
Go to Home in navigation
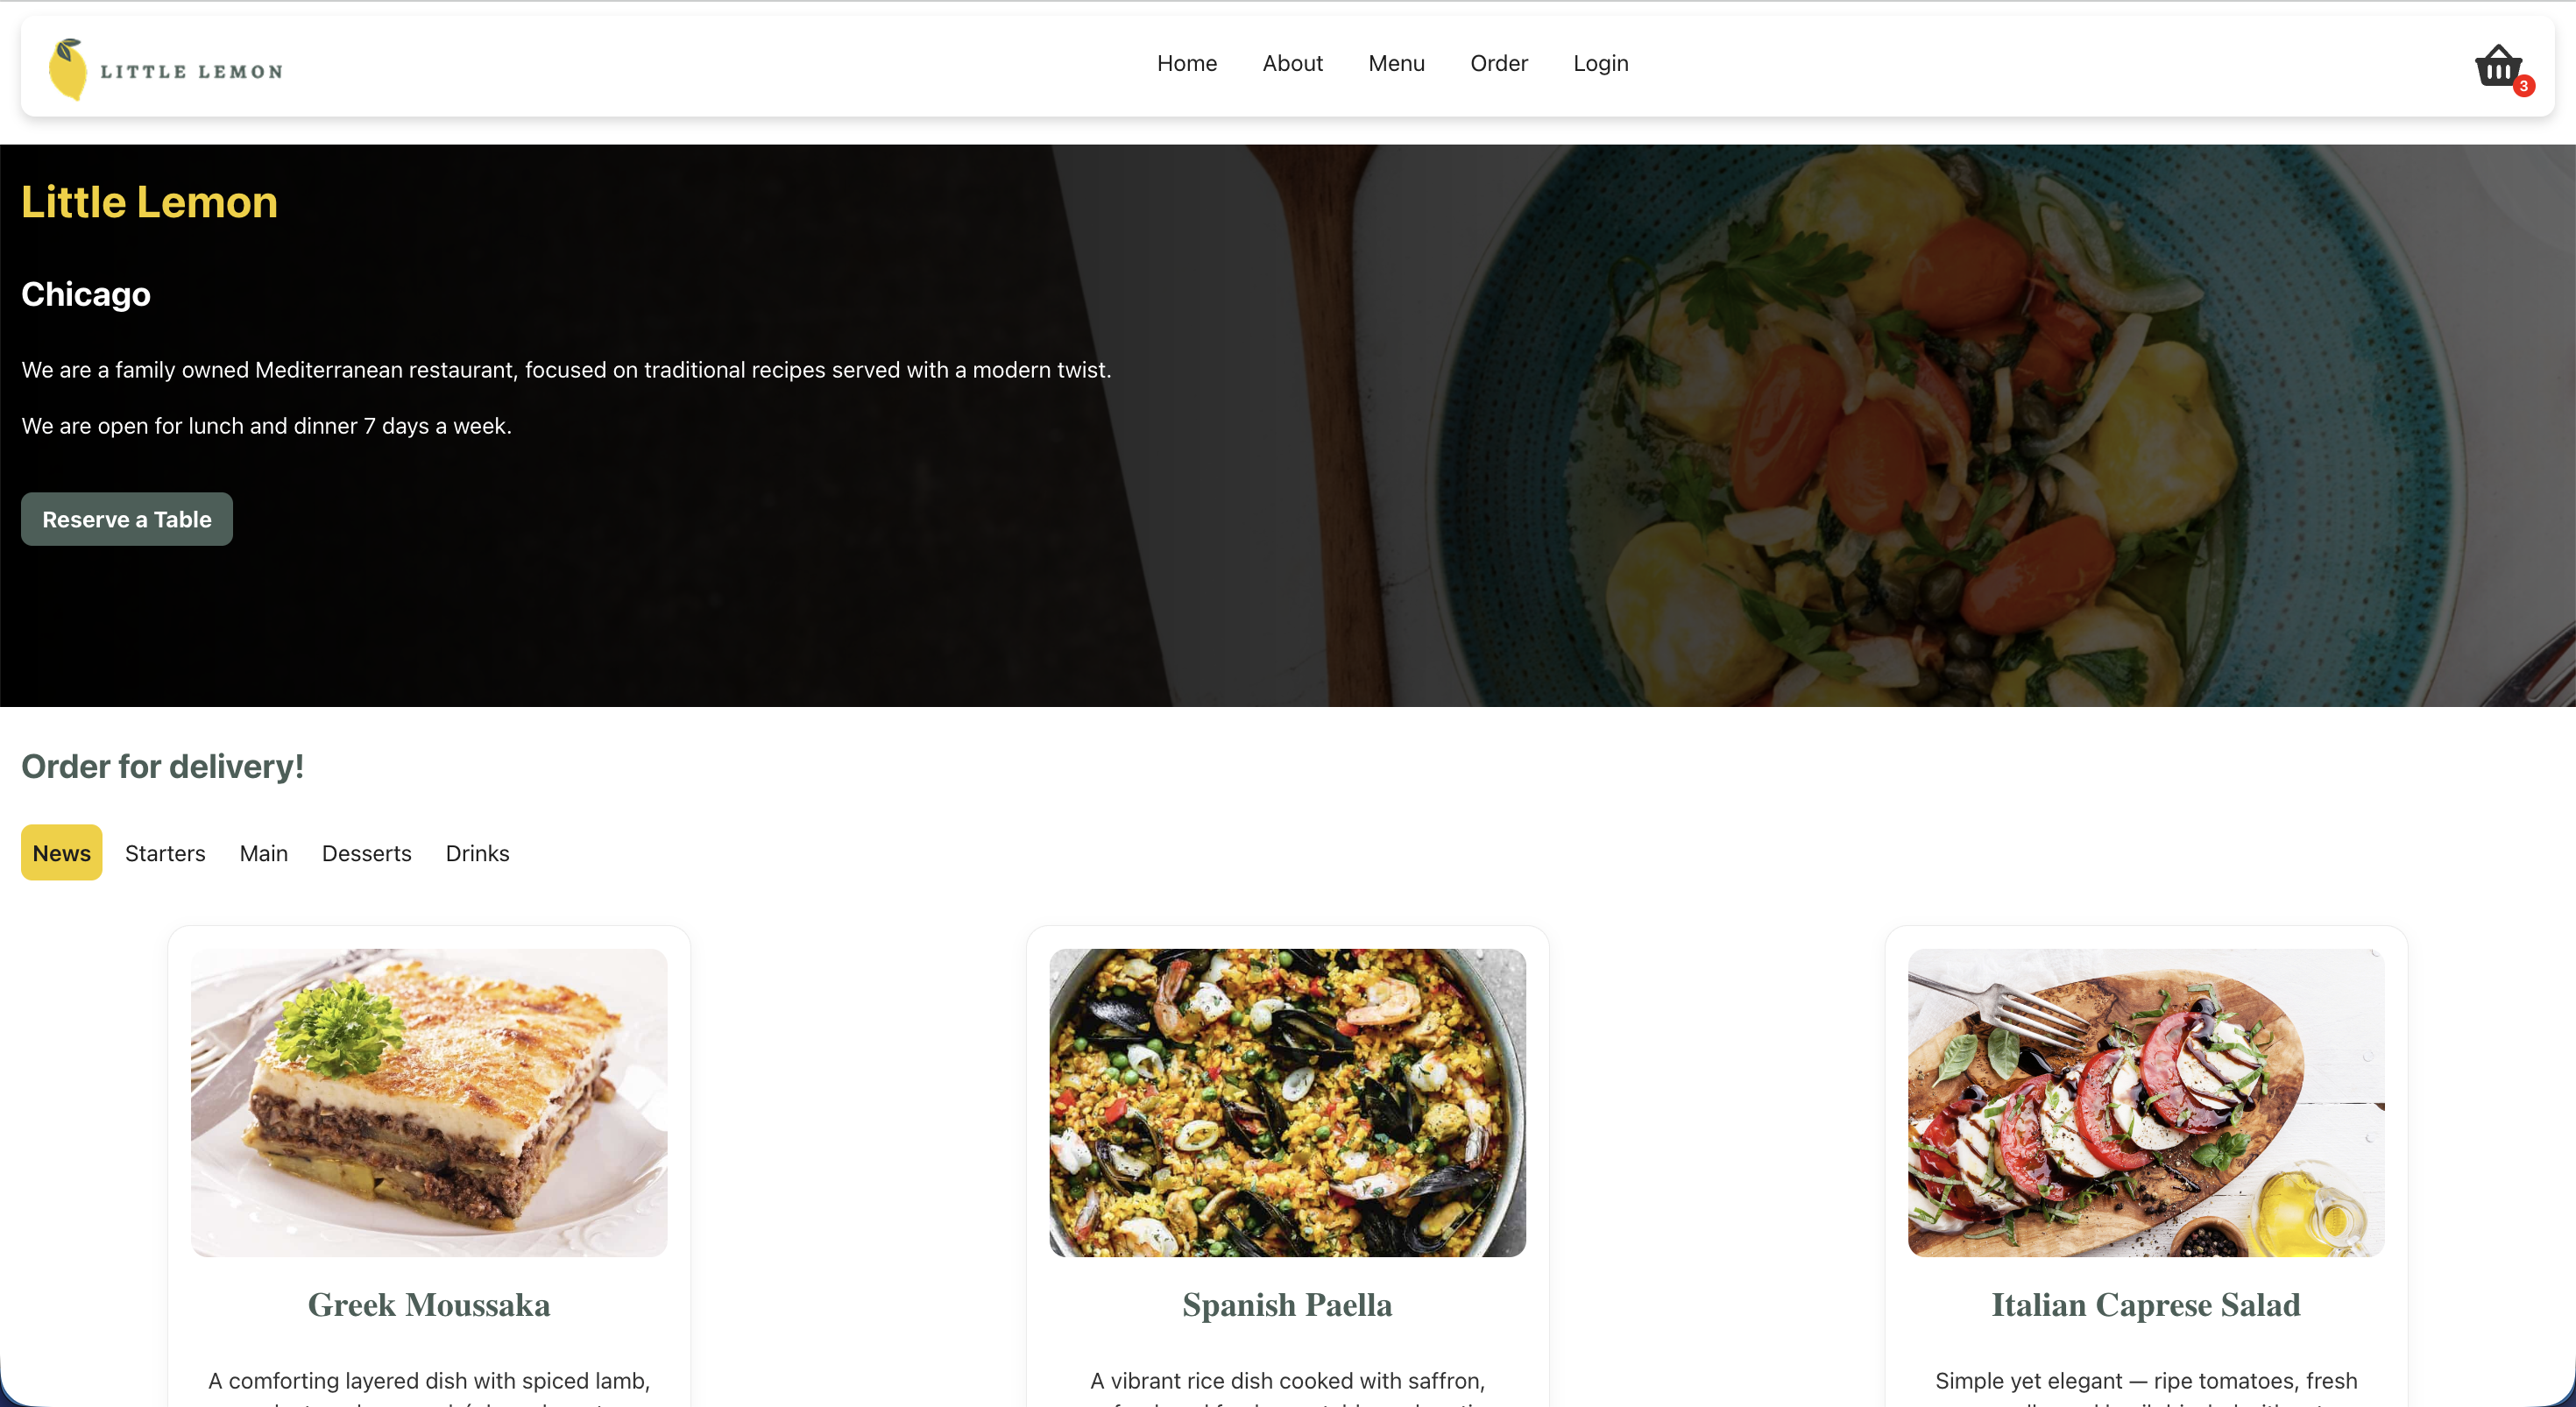click(1187, 63)
